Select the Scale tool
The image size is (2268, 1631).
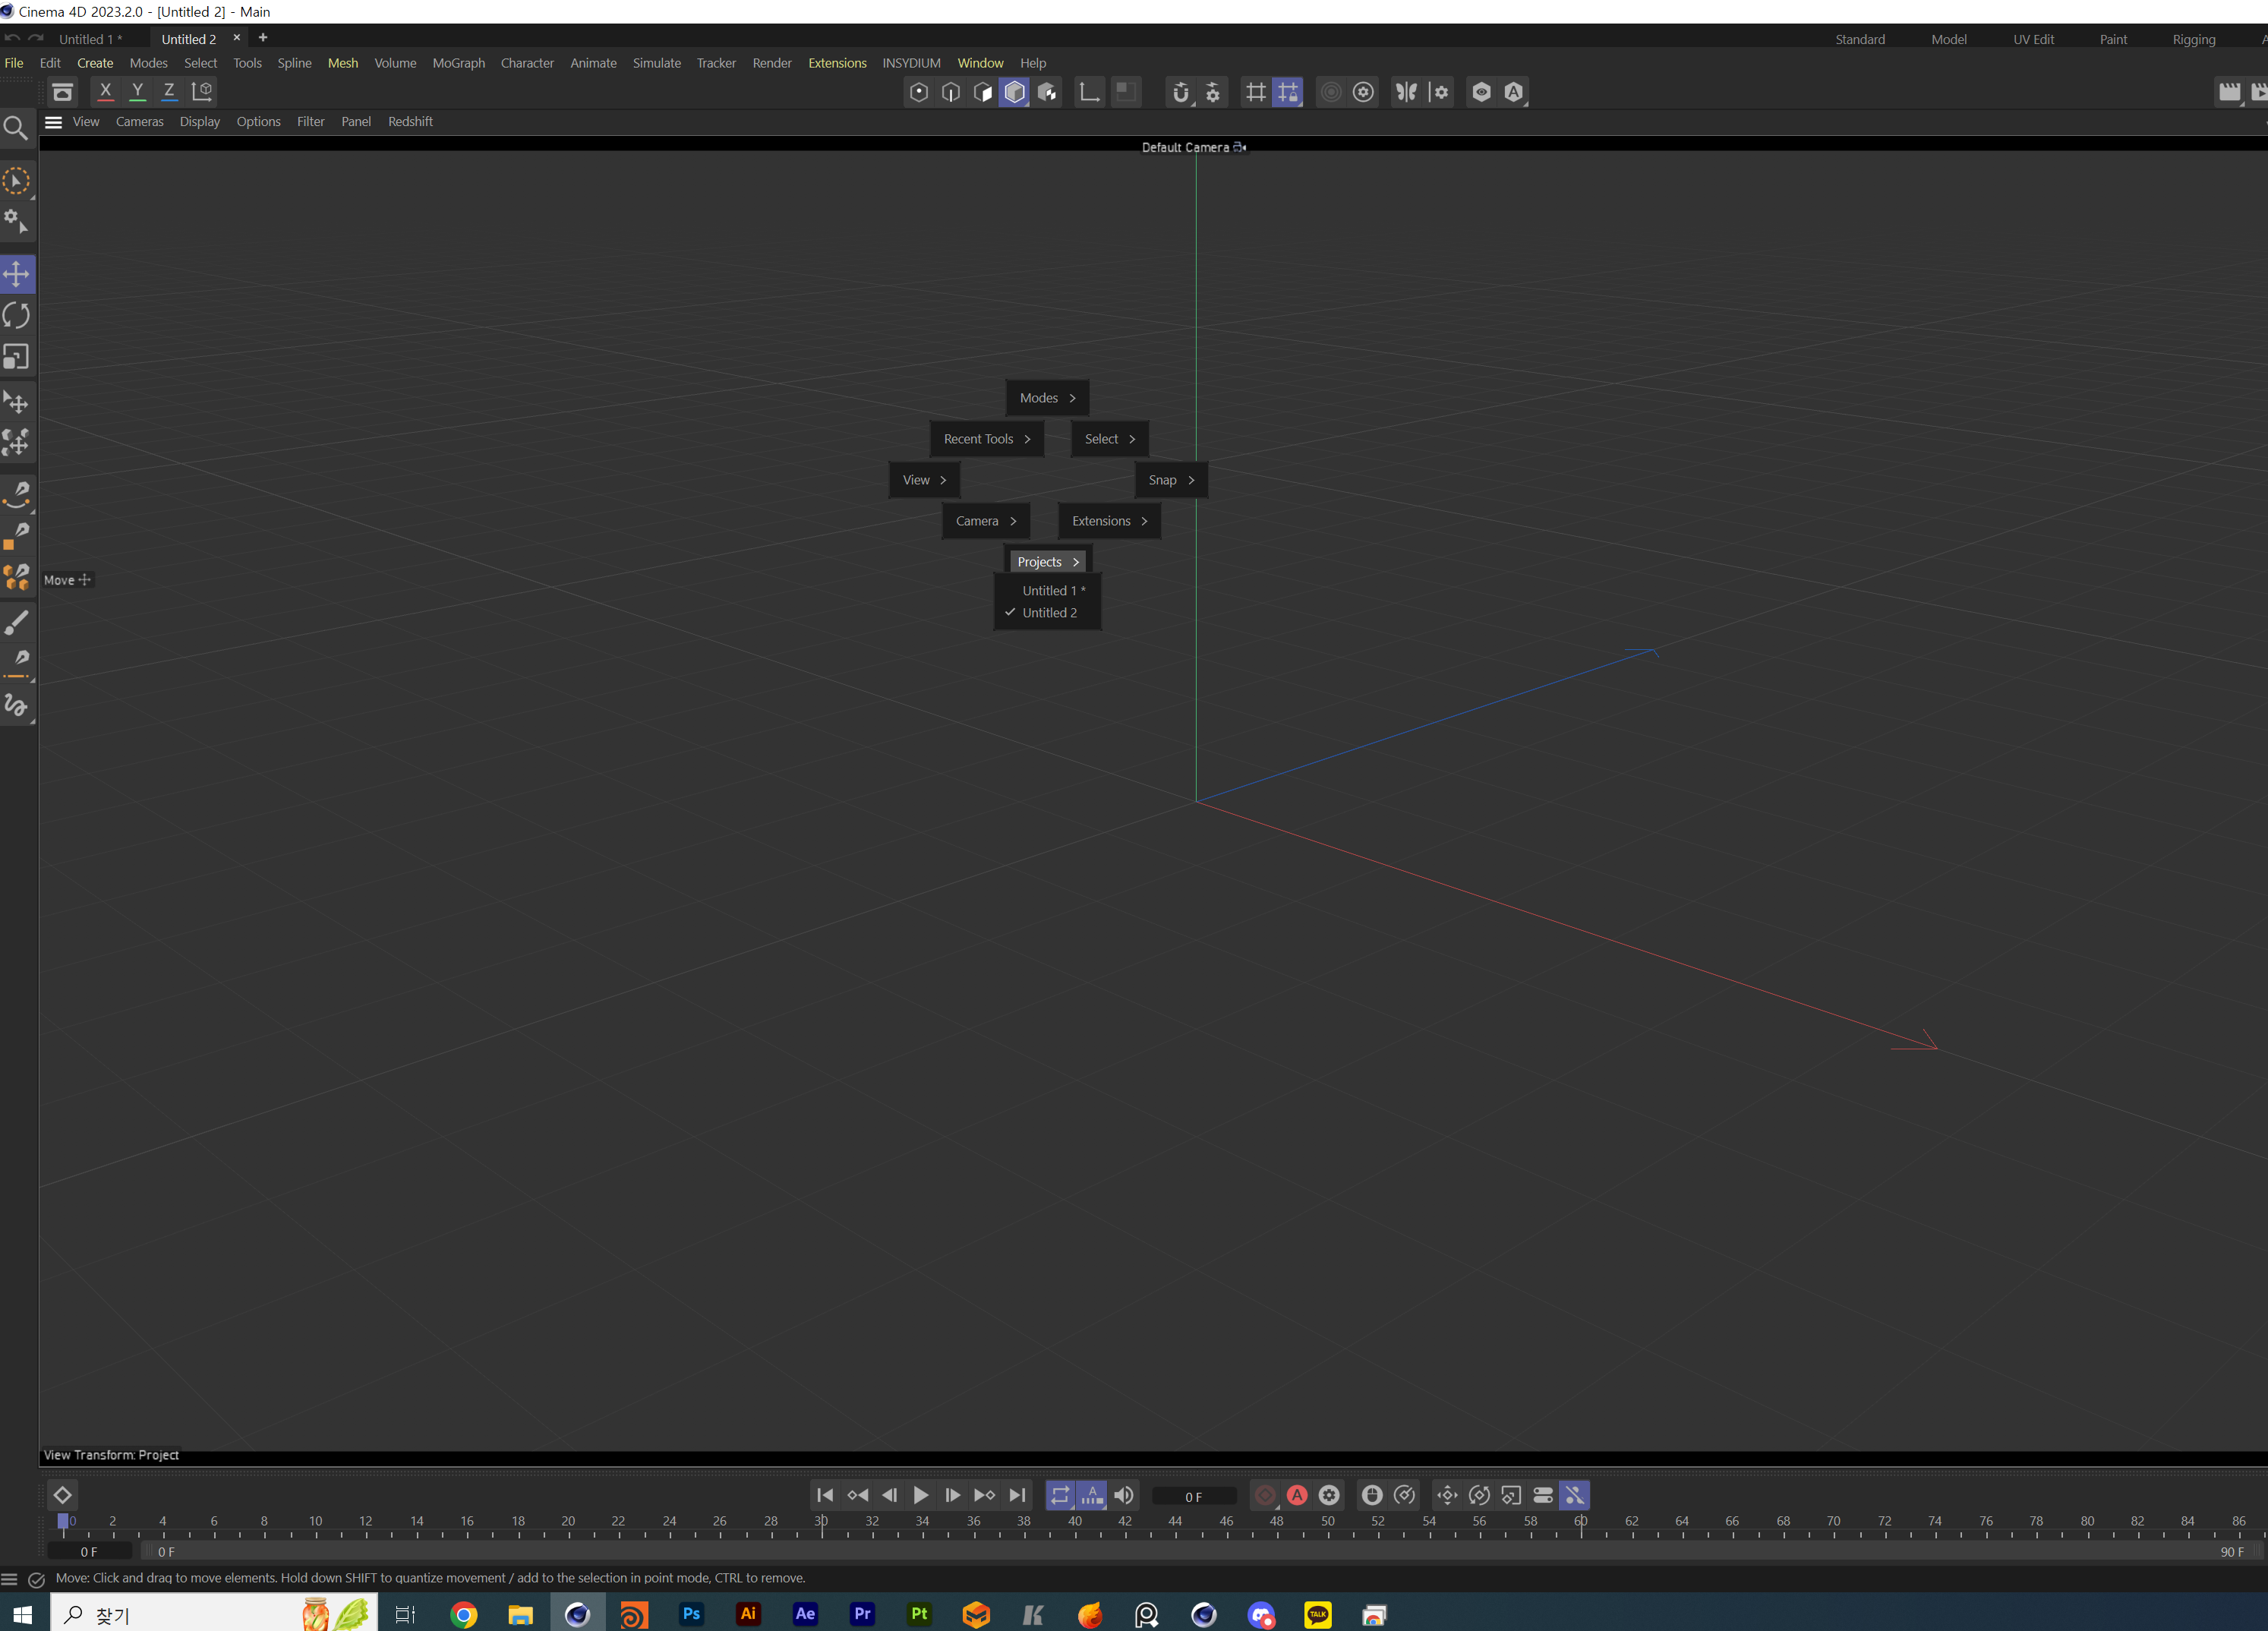[17, 357]
